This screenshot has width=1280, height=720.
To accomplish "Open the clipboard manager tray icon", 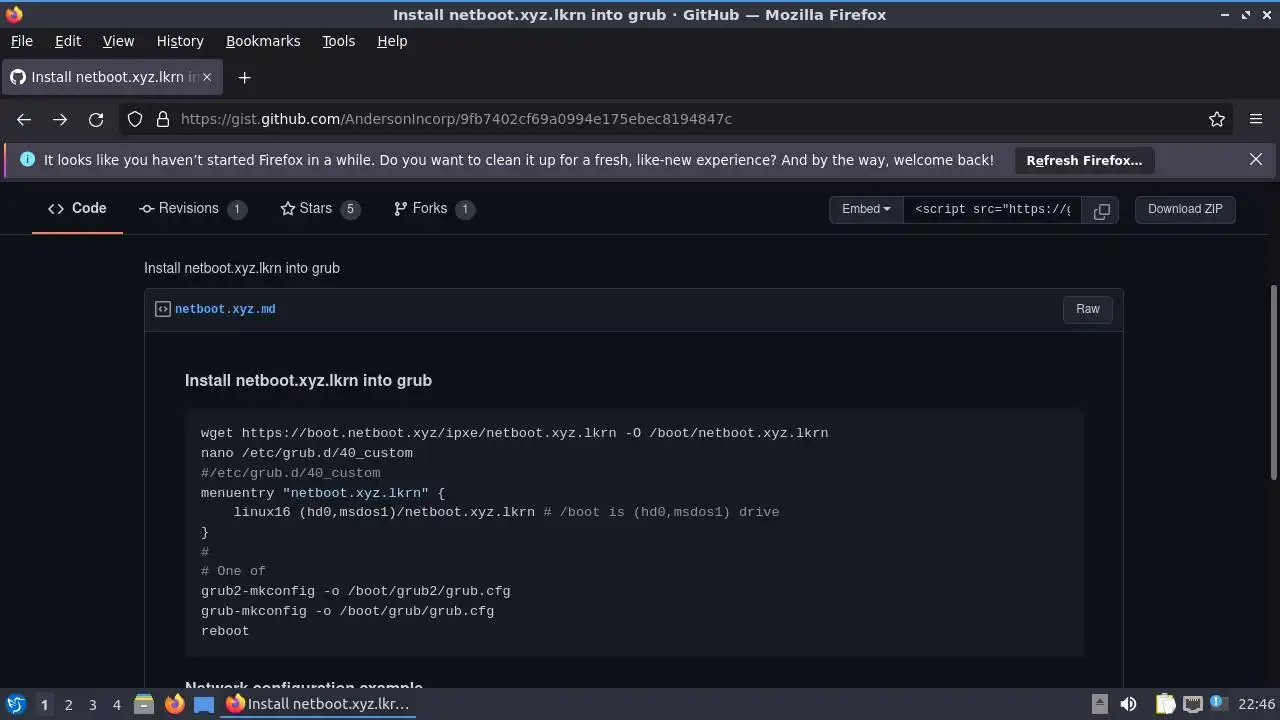I will click(x=1165, y=704).
